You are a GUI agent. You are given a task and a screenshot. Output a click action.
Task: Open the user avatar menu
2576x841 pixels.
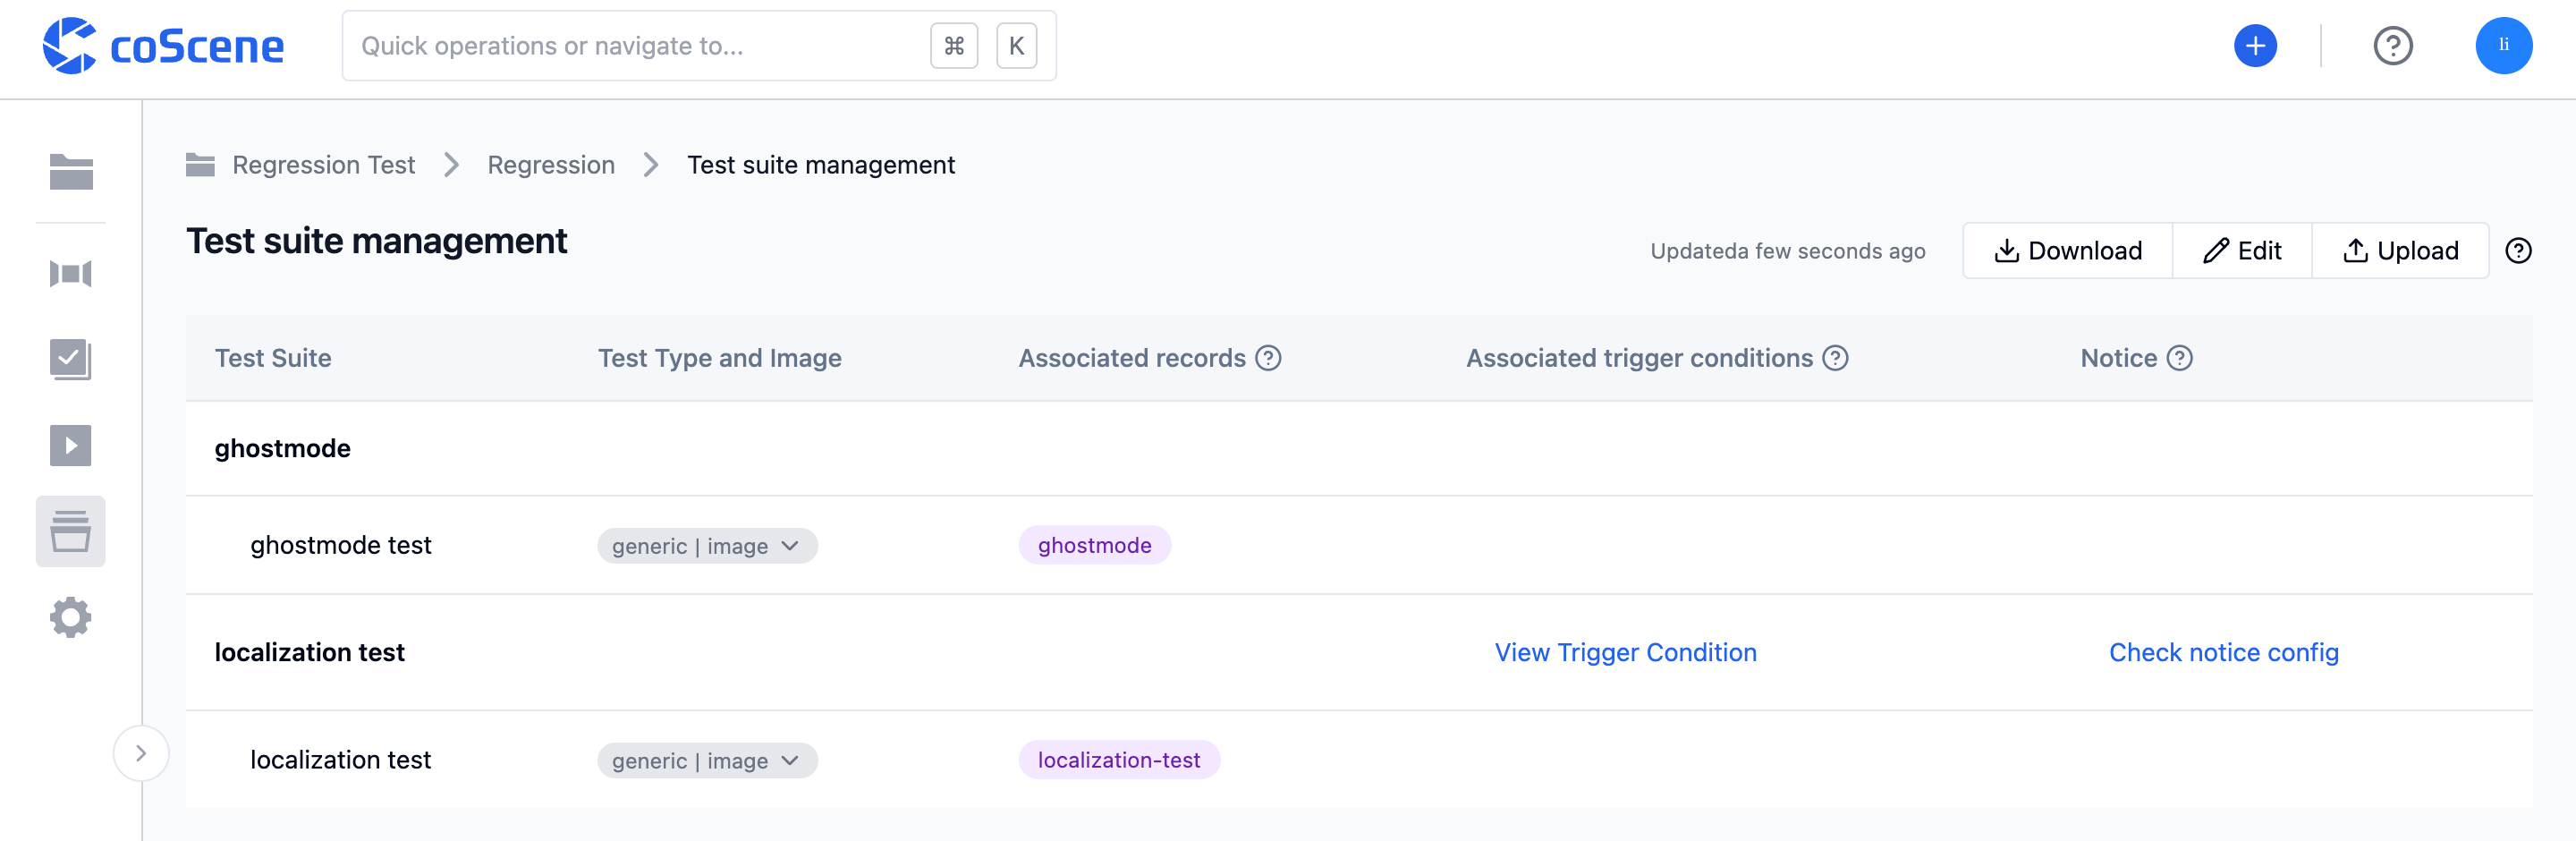tap(2503, 46)
